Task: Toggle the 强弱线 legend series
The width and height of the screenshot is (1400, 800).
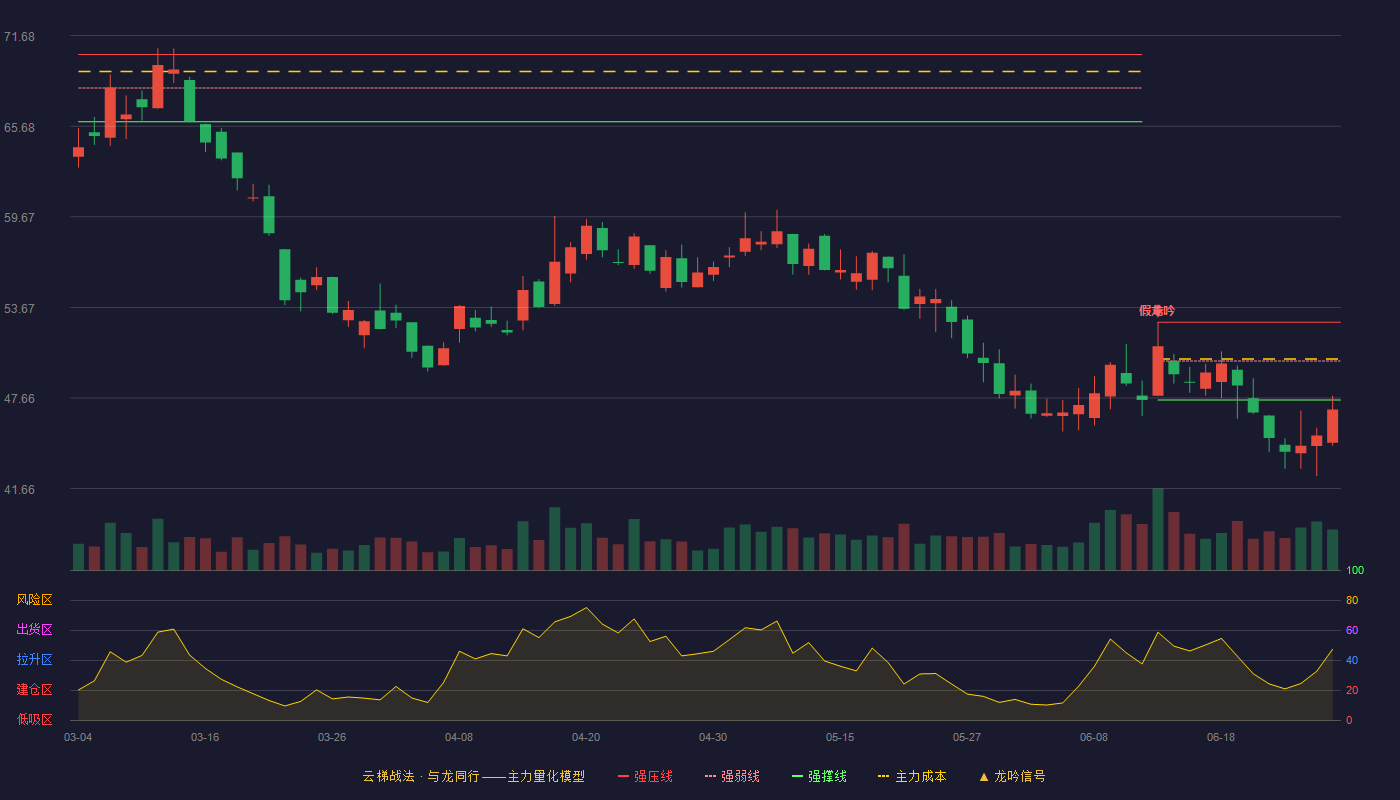Action: pos(732,776)
